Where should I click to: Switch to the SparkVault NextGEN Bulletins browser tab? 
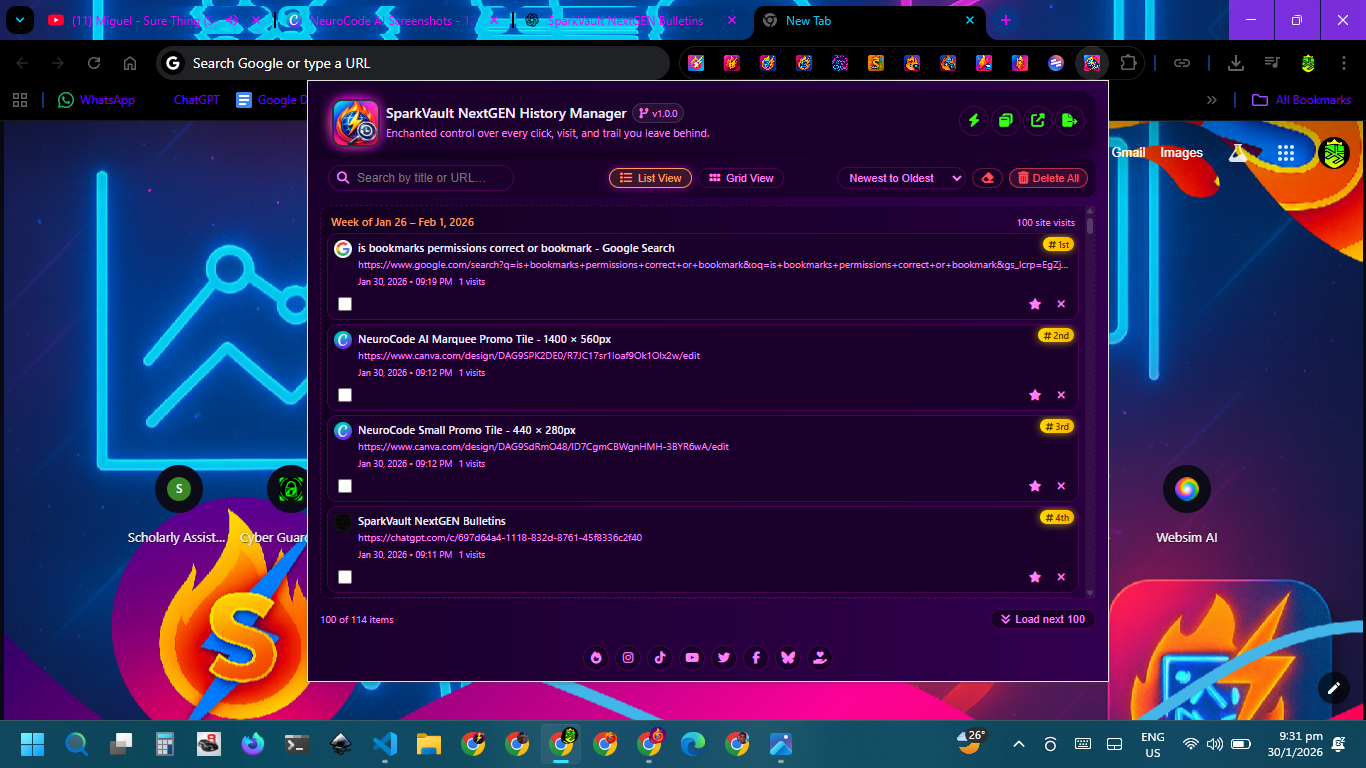(x=625, y=21)
